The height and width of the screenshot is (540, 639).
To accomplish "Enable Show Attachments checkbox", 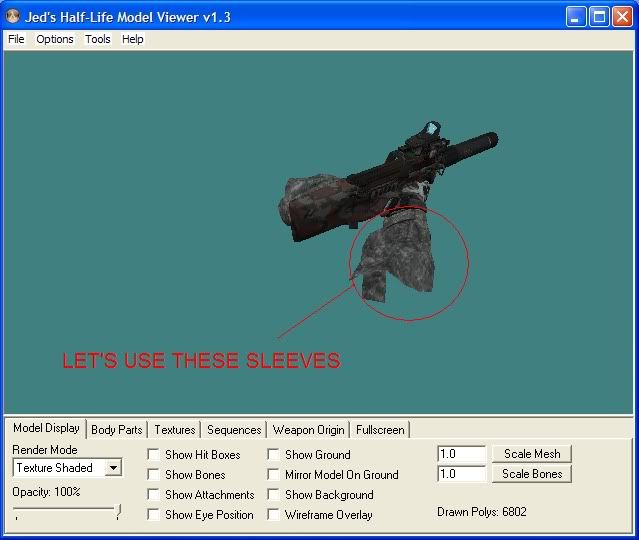I will 153,494.
